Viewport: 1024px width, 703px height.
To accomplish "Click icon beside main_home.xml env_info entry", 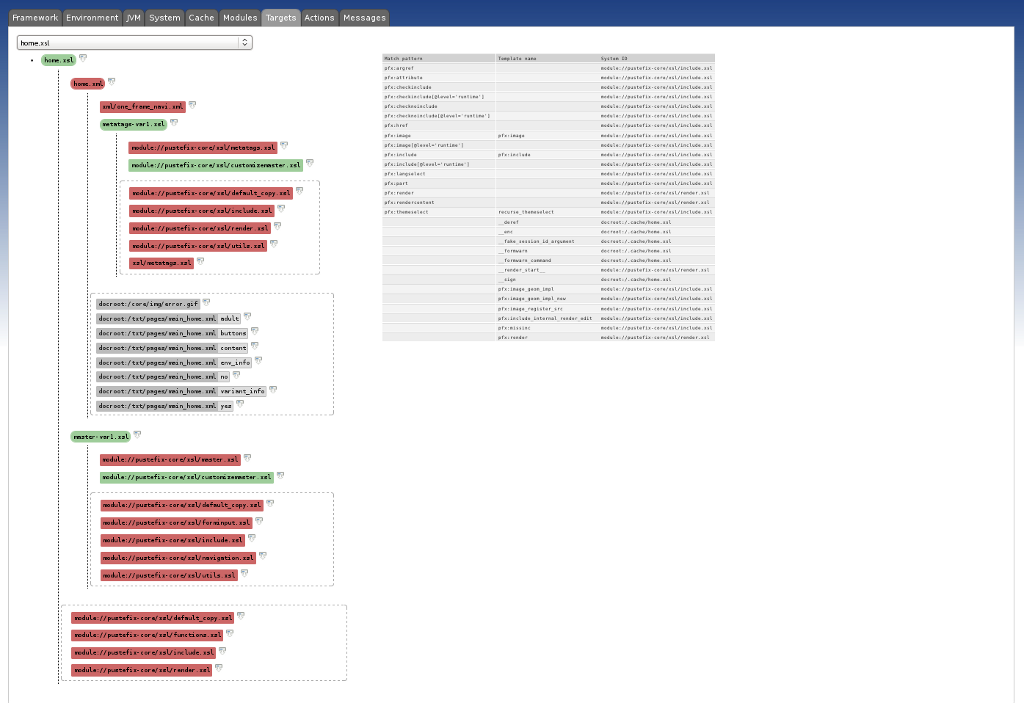I will pos(259,360).
